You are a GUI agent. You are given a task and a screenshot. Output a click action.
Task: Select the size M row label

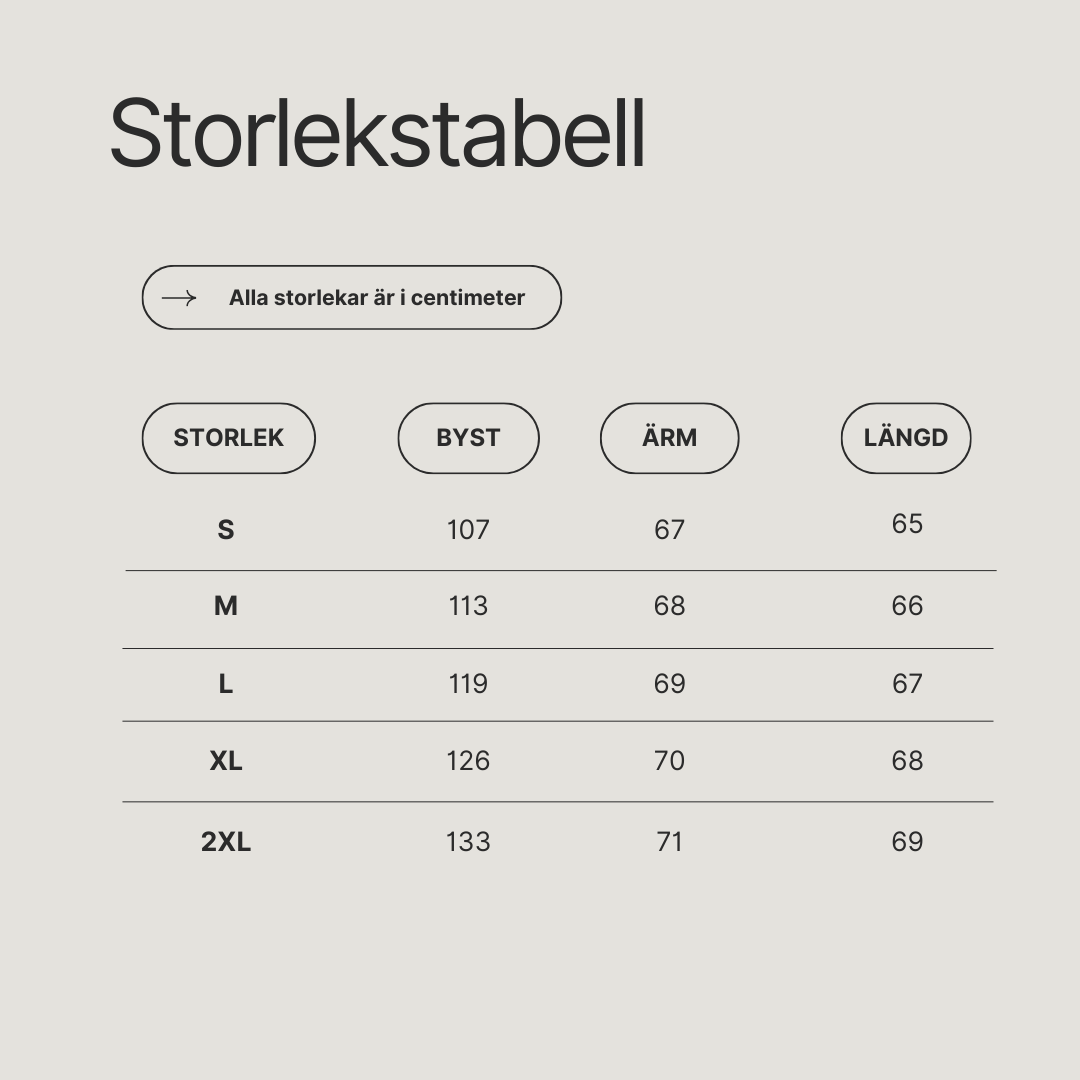point(226,605)
